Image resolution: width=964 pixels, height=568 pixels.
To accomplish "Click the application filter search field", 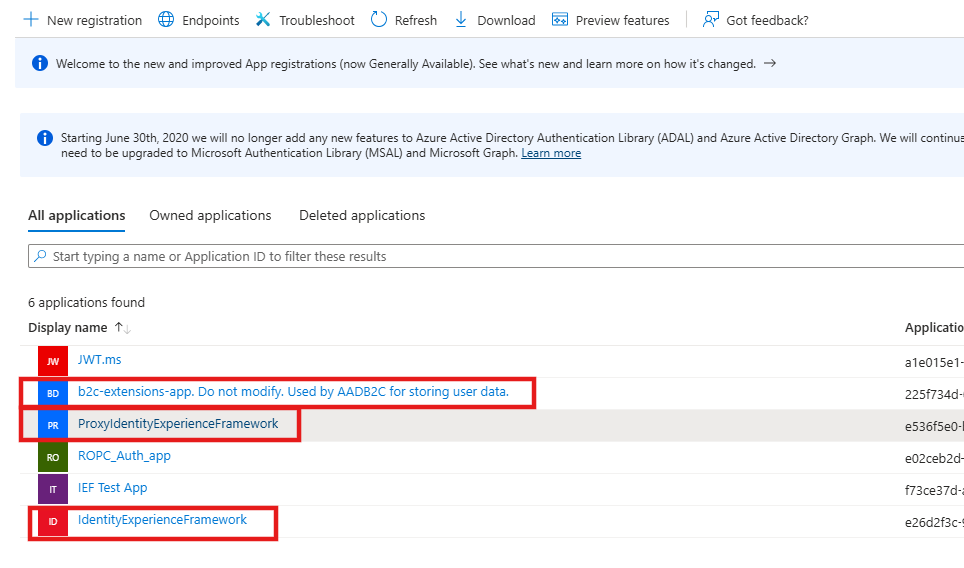I will [496, 256].
